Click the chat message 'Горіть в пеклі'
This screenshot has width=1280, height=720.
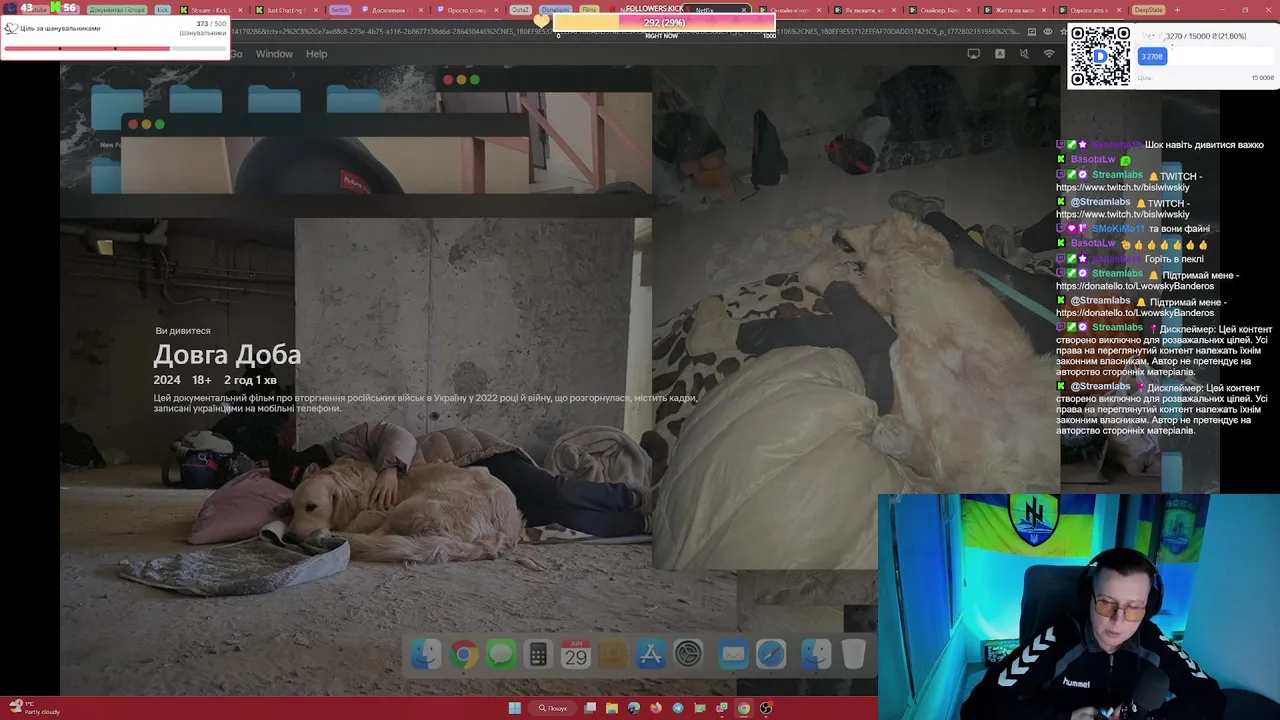click(1175, 259)
